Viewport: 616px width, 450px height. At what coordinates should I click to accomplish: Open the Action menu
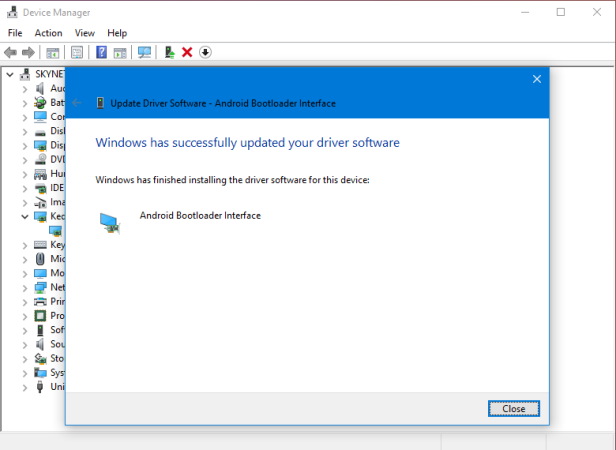click(x=48, y=33)
